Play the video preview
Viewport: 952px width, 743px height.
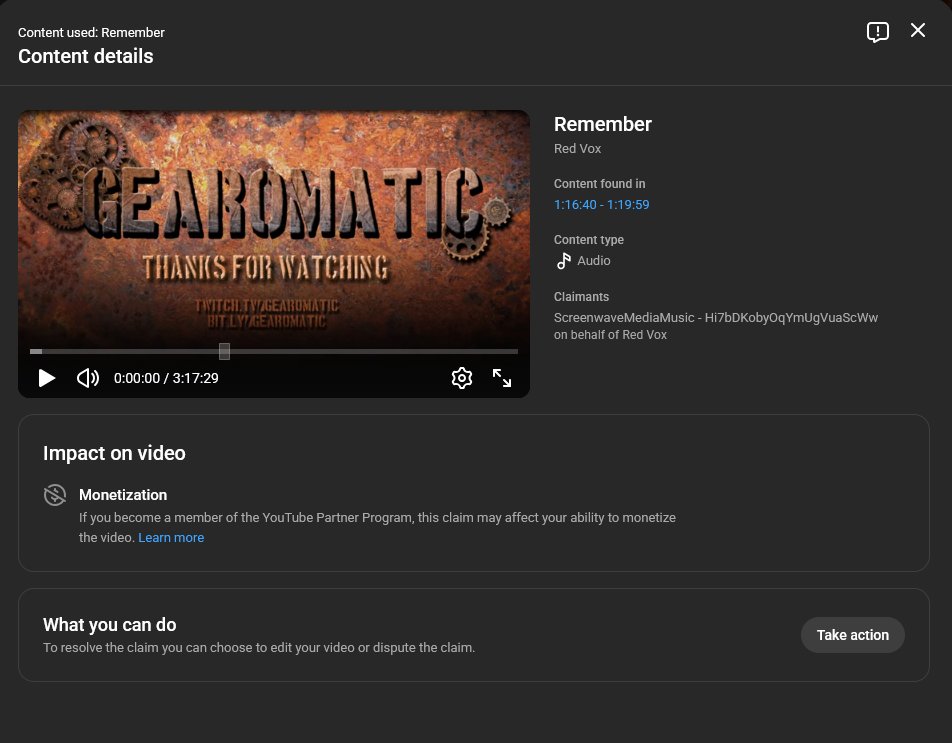tap(47, 378)
